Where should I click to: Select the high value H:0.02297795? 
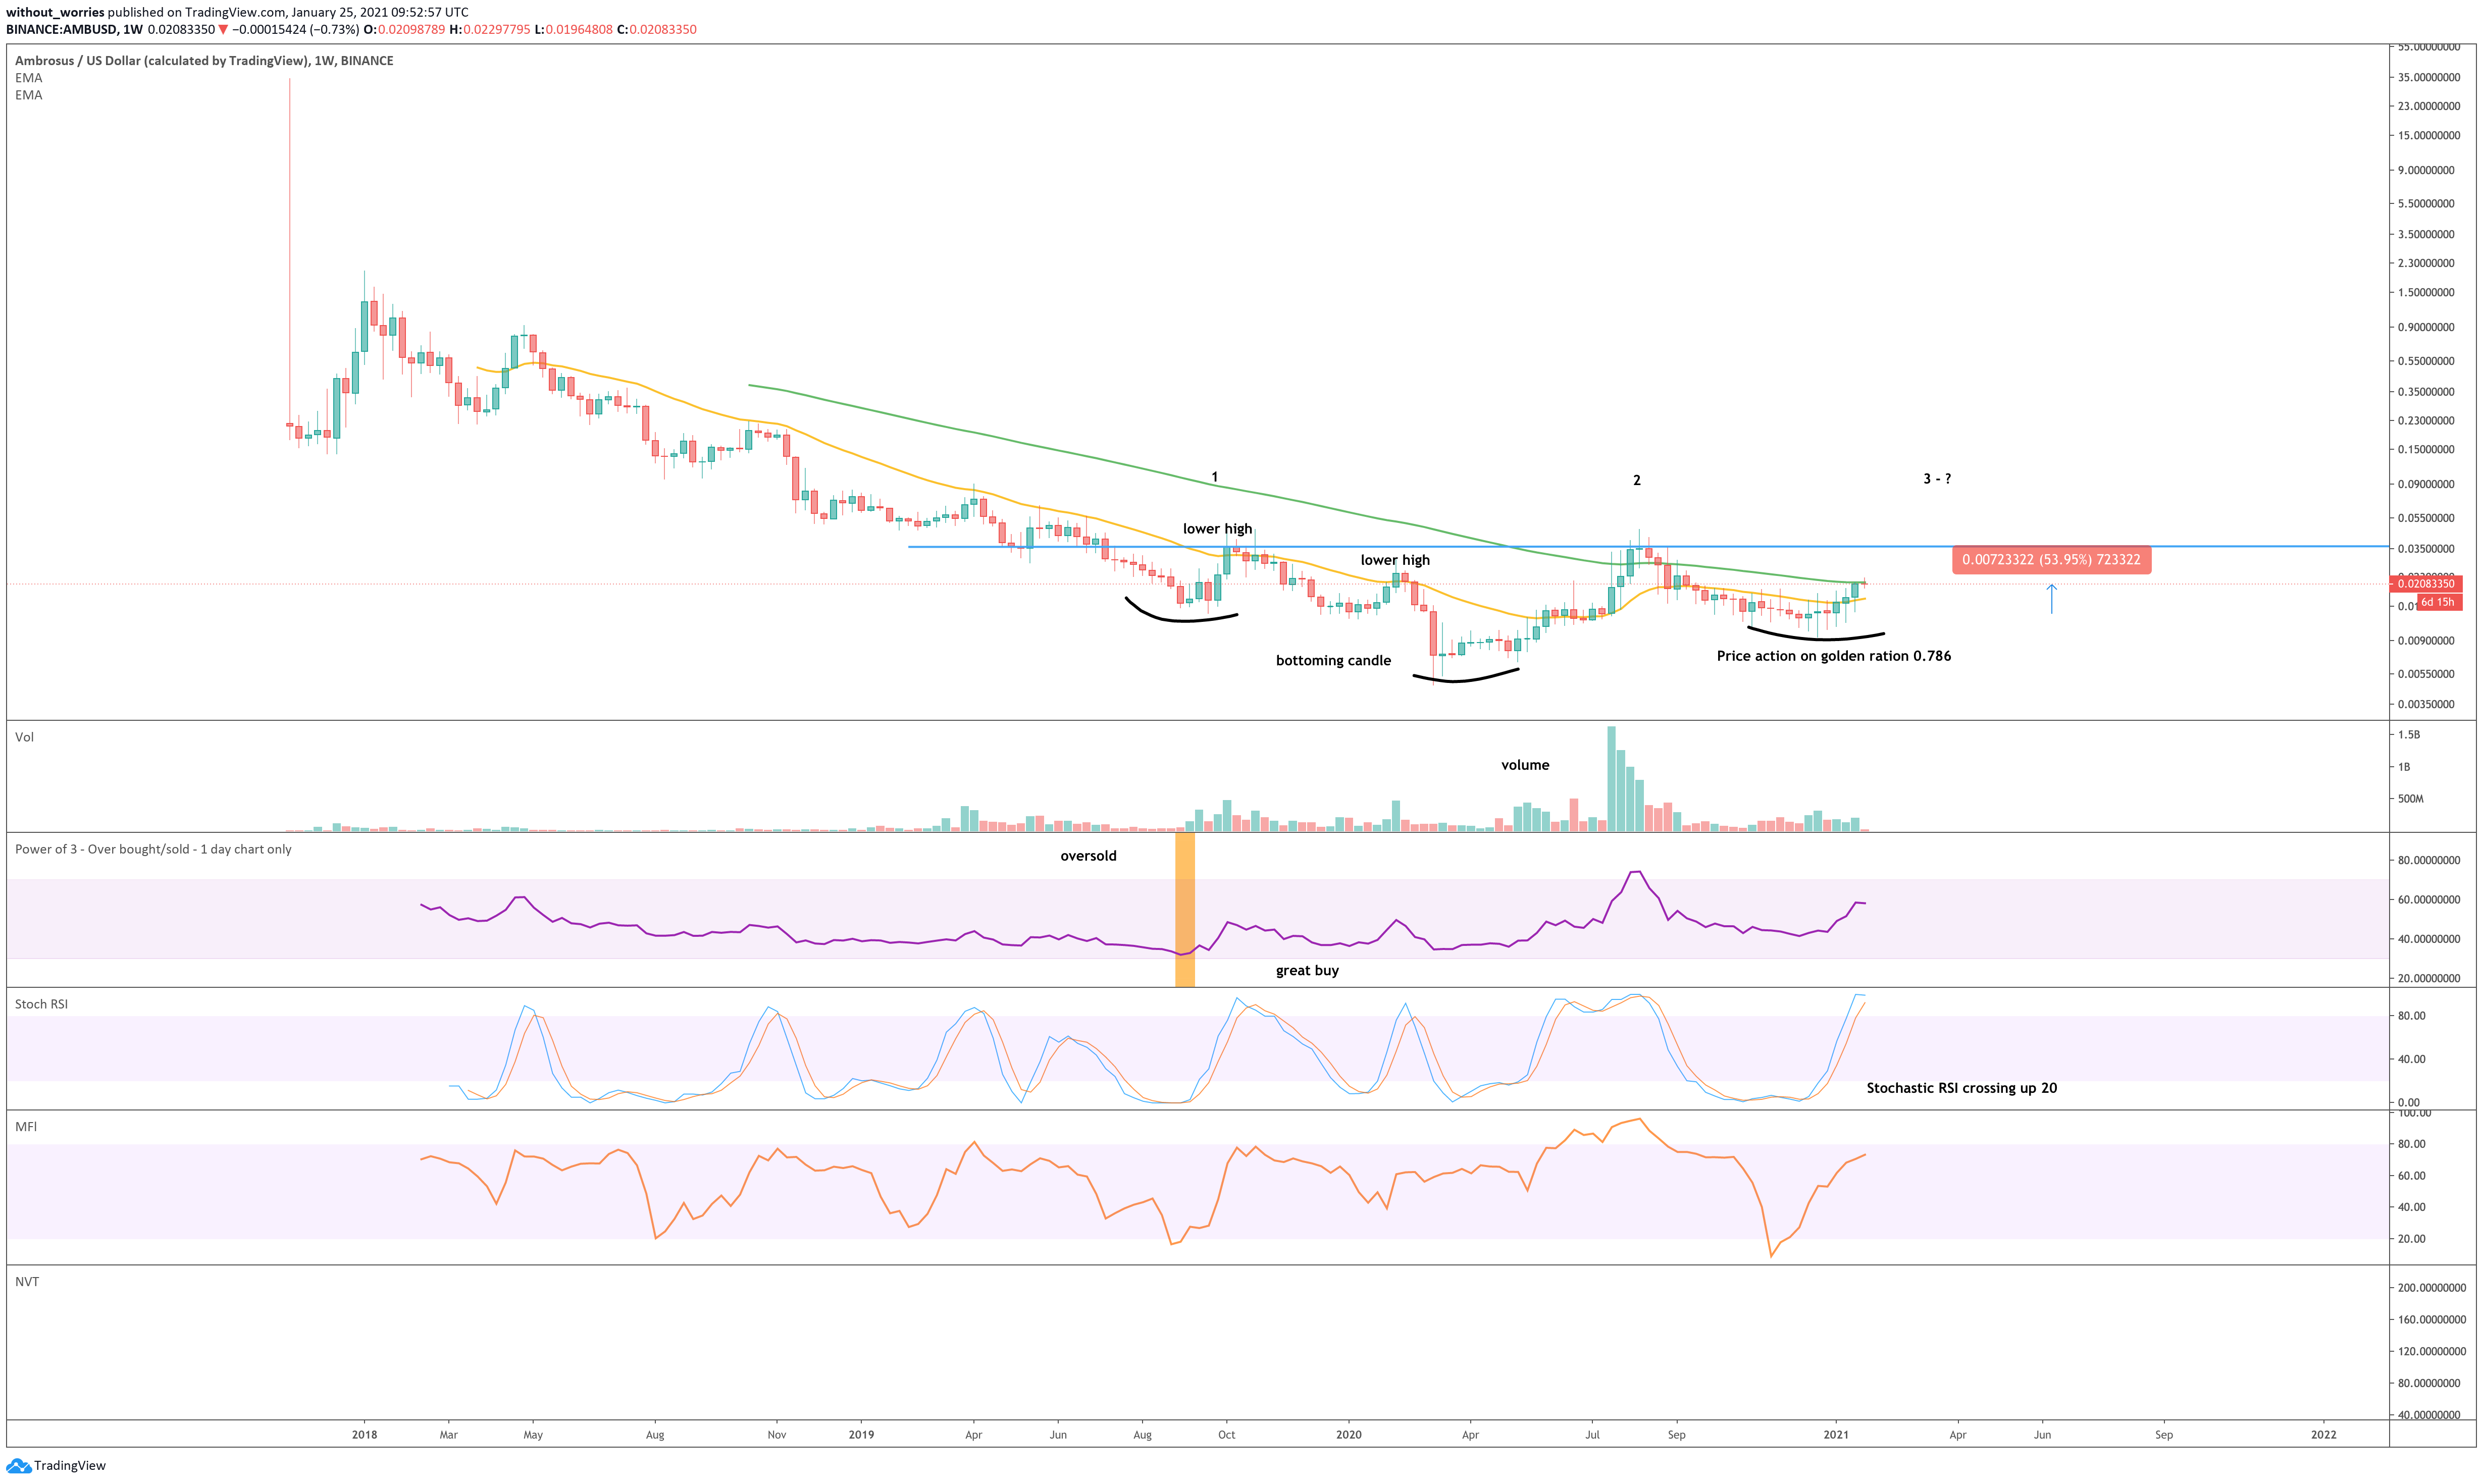coord(490,29)
